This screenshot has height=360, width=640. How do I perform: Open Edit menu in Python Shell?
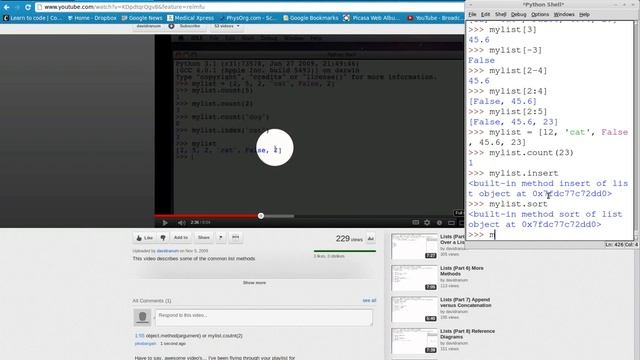pyautogui.click(x=485, y=14)
